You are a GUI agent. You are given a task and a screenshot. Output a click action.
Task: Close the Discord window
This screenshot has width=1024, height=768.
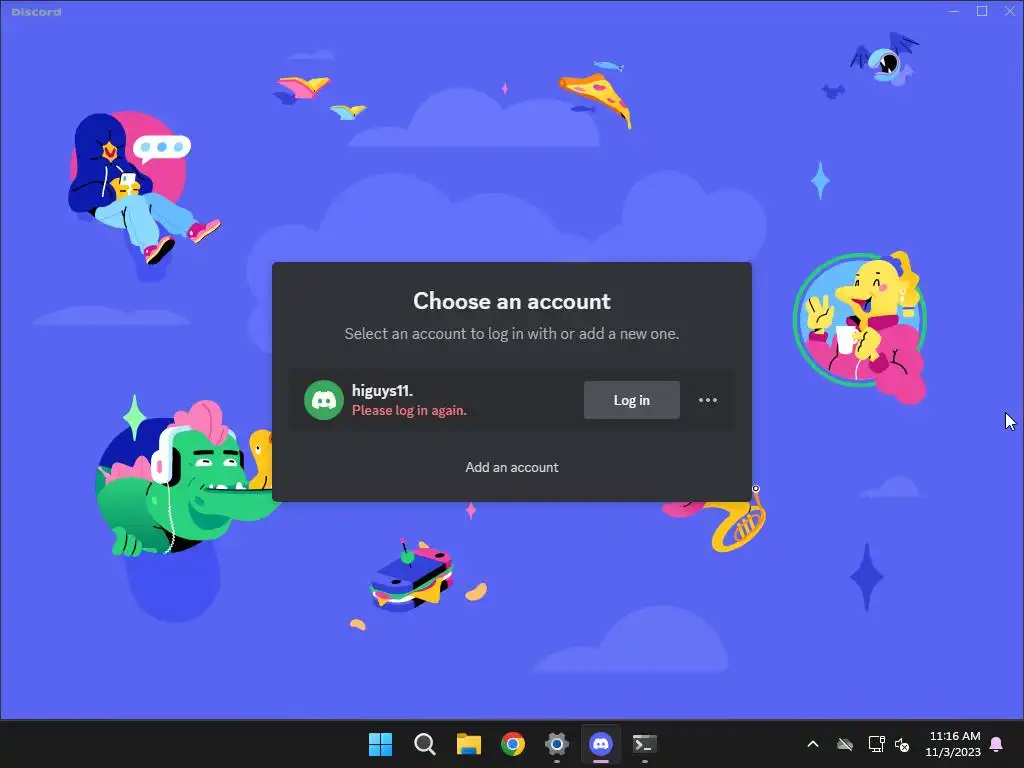[1009, 11]
